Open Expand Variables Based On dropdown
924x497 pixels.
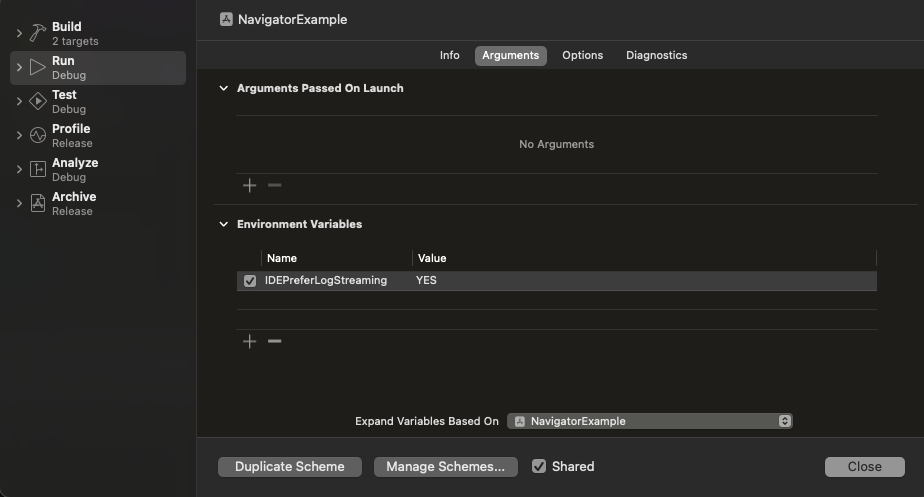tap(649, 421)
